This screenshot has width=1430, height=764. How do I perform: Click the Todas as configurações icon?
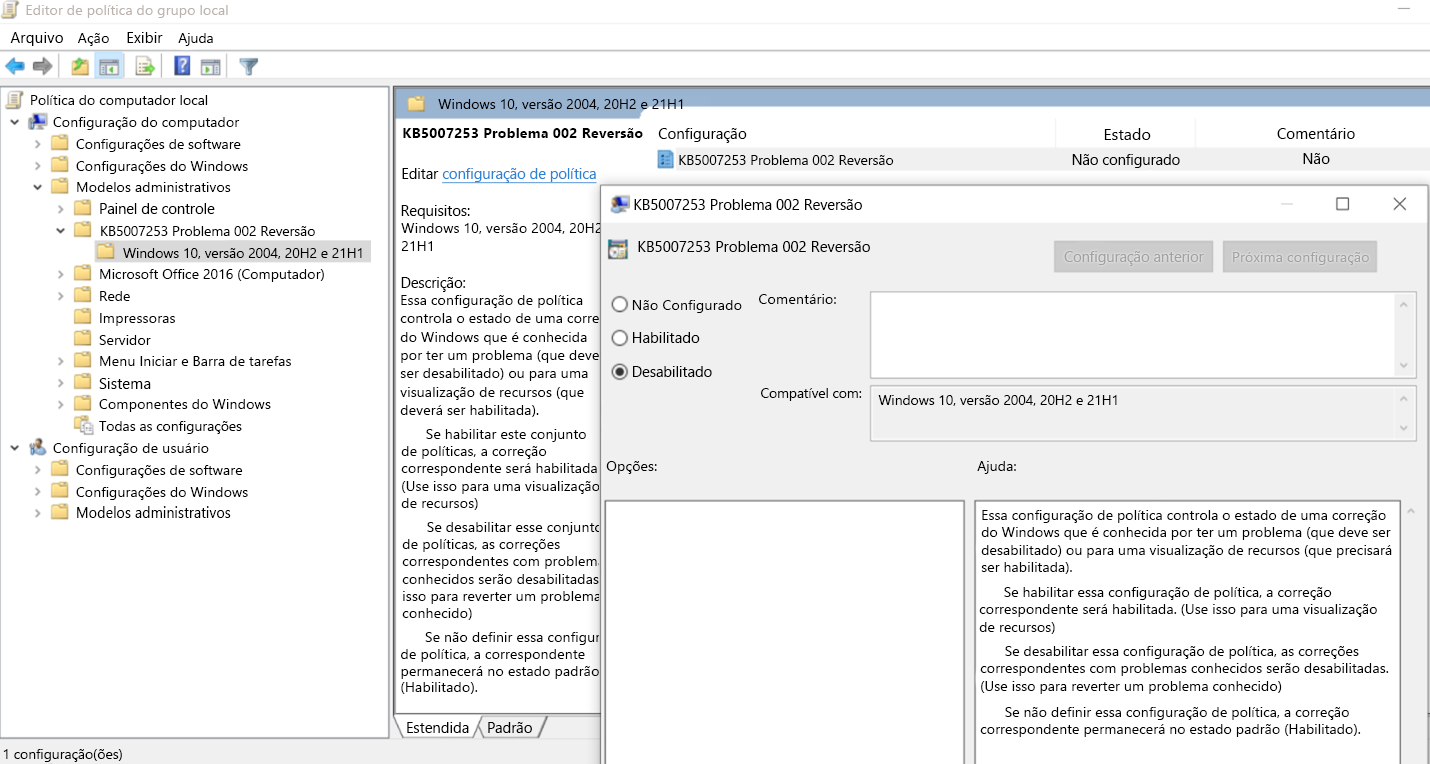click(x=84, y=426)
